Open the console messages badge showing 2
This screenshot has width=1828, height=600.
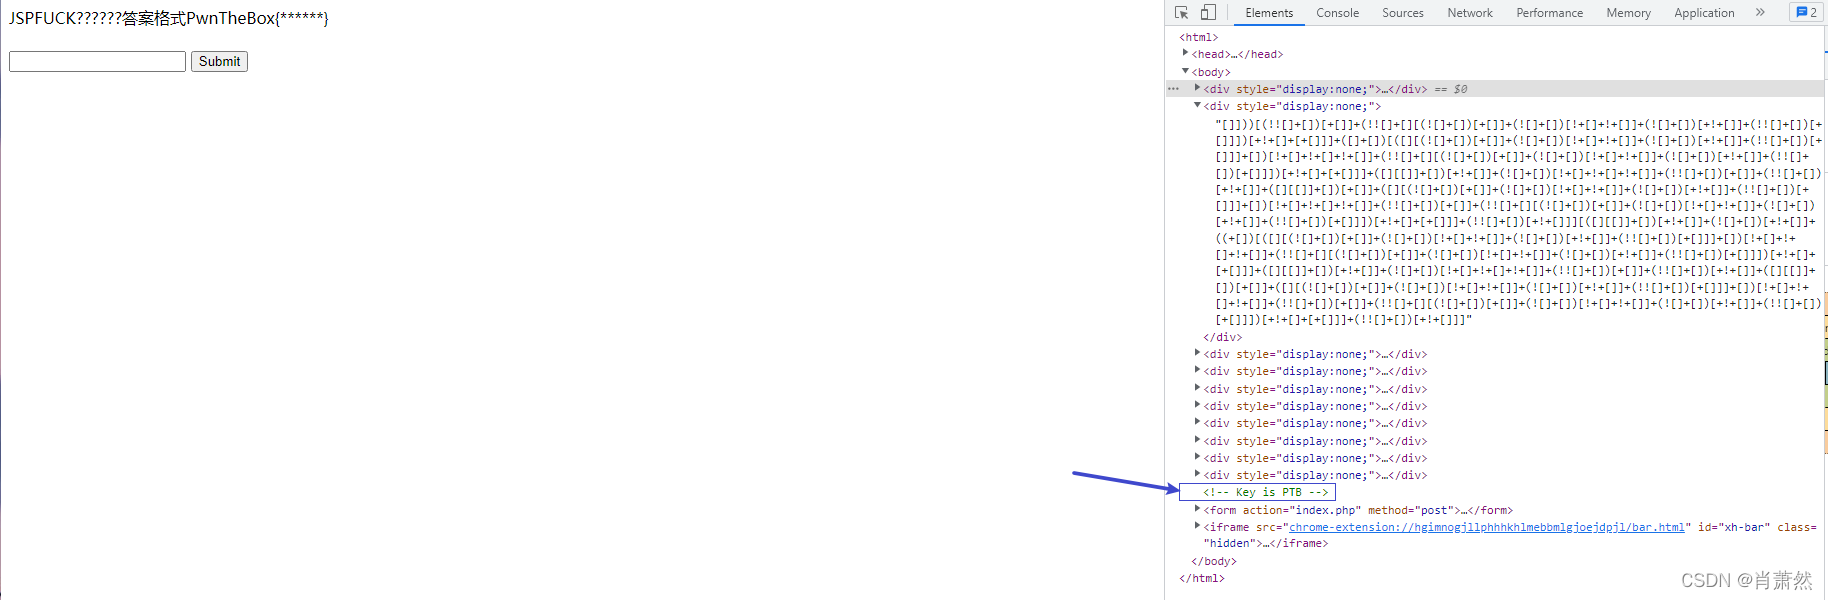pyautogui.click(x=1806, y=12)
